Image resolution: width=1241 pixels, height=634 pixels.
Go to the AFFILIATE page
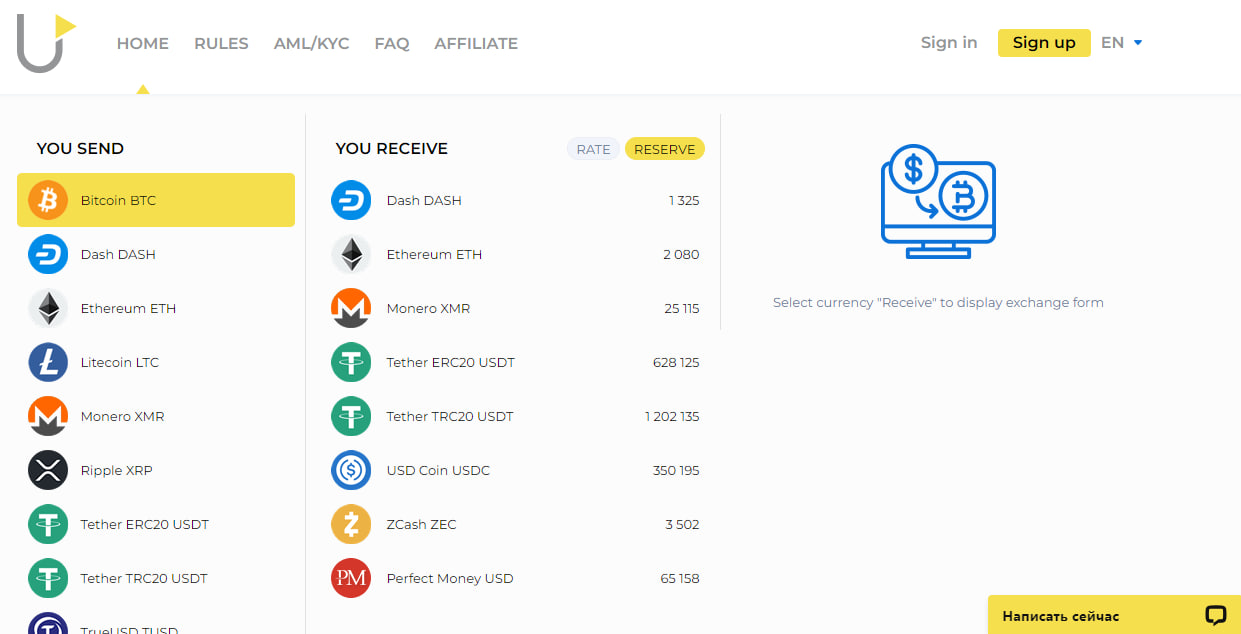tap(476, 43)
